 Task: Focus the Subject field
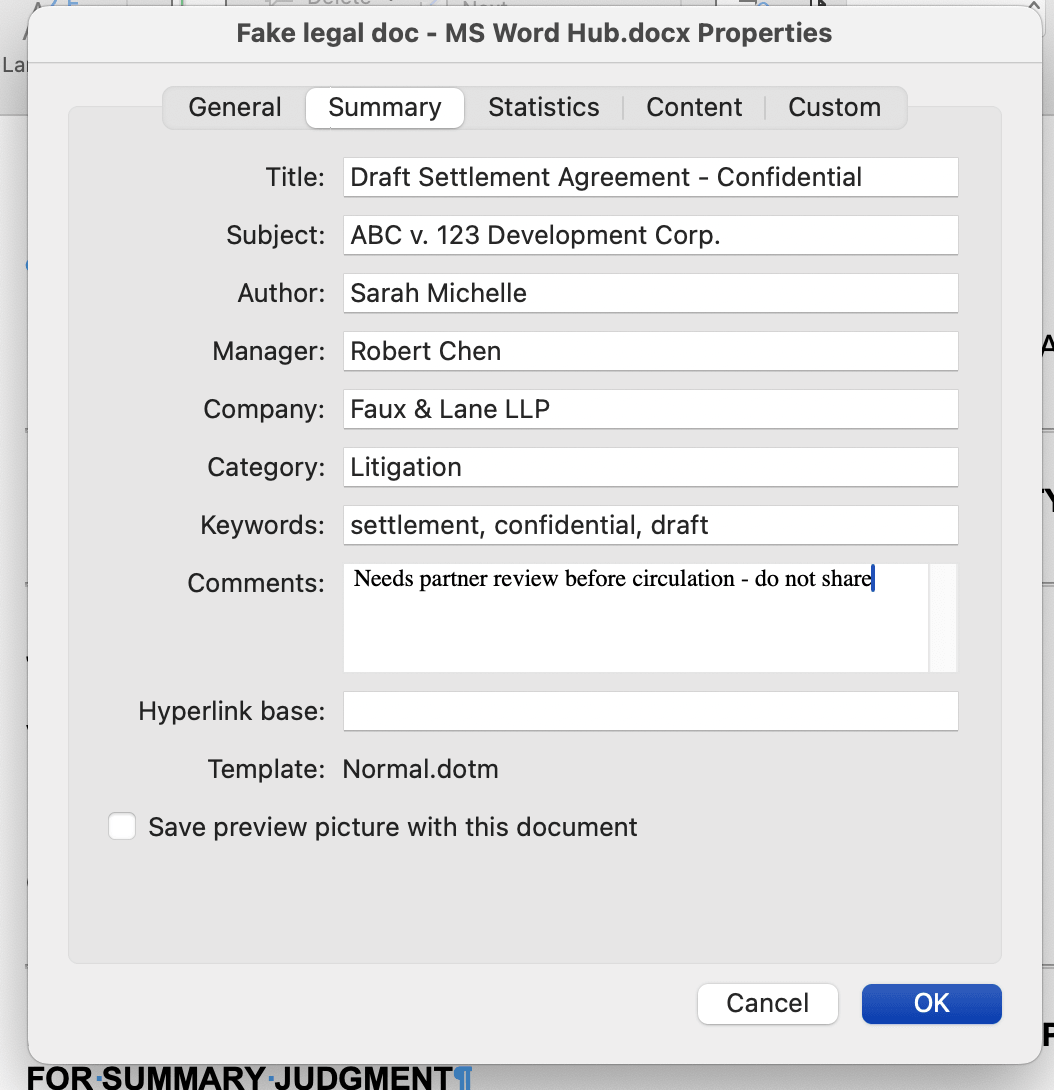tap(650, 236)
